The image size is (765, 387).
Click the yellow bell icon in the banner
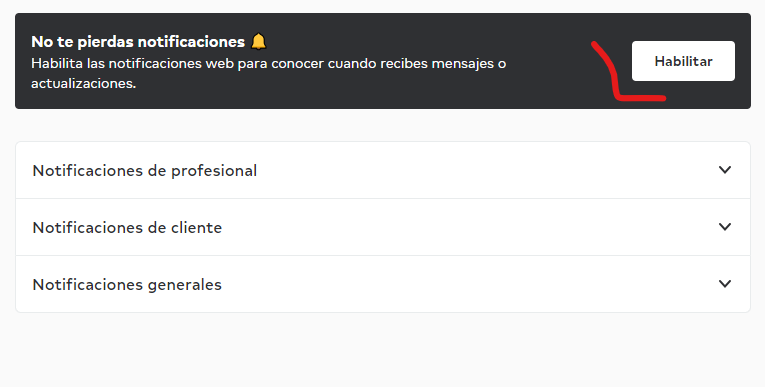click(259, 41)
